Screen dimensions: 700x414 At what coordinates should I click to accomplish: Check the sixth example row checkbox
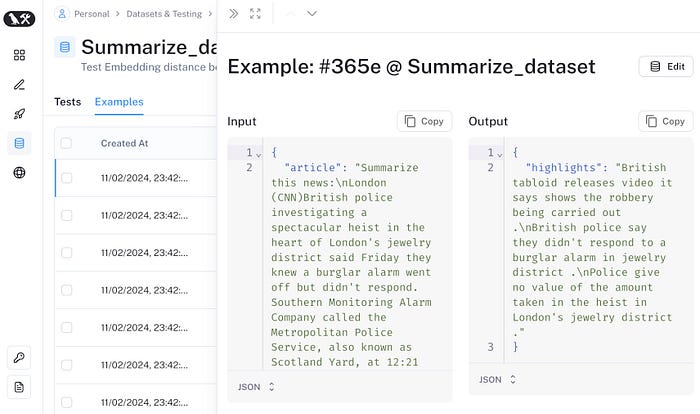[67, 365]
